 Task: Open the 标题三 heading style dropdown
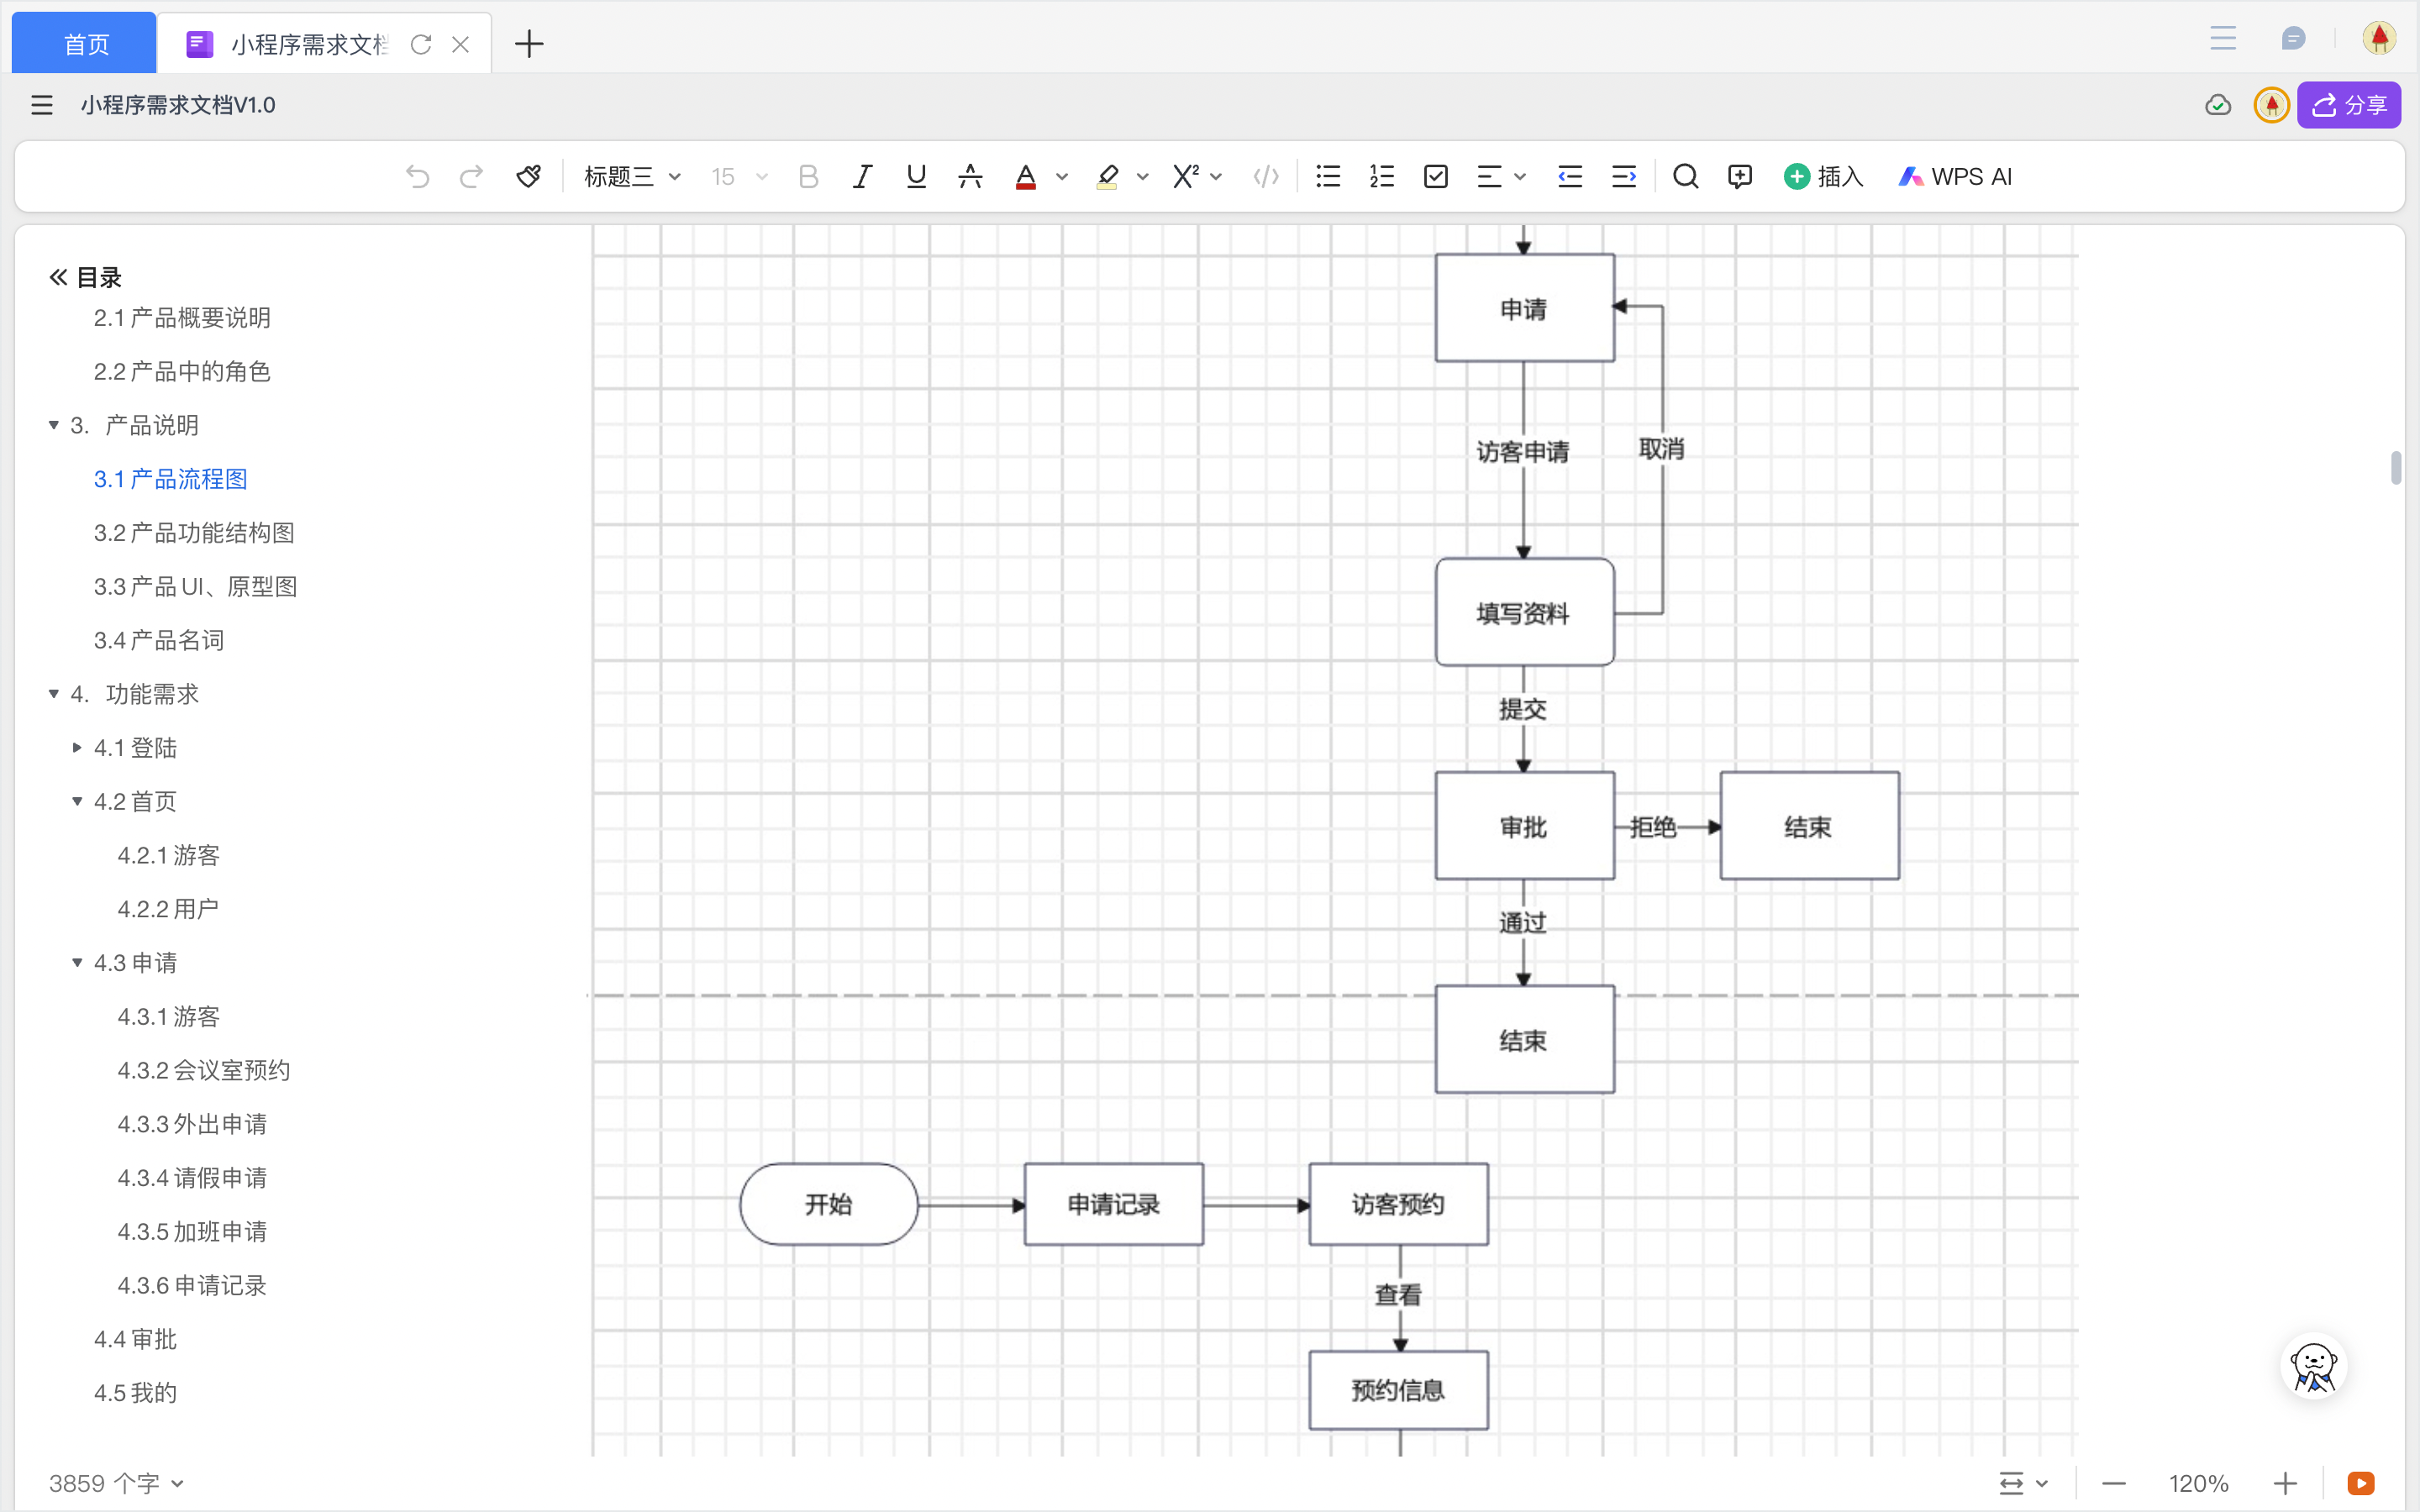(632, 177)
